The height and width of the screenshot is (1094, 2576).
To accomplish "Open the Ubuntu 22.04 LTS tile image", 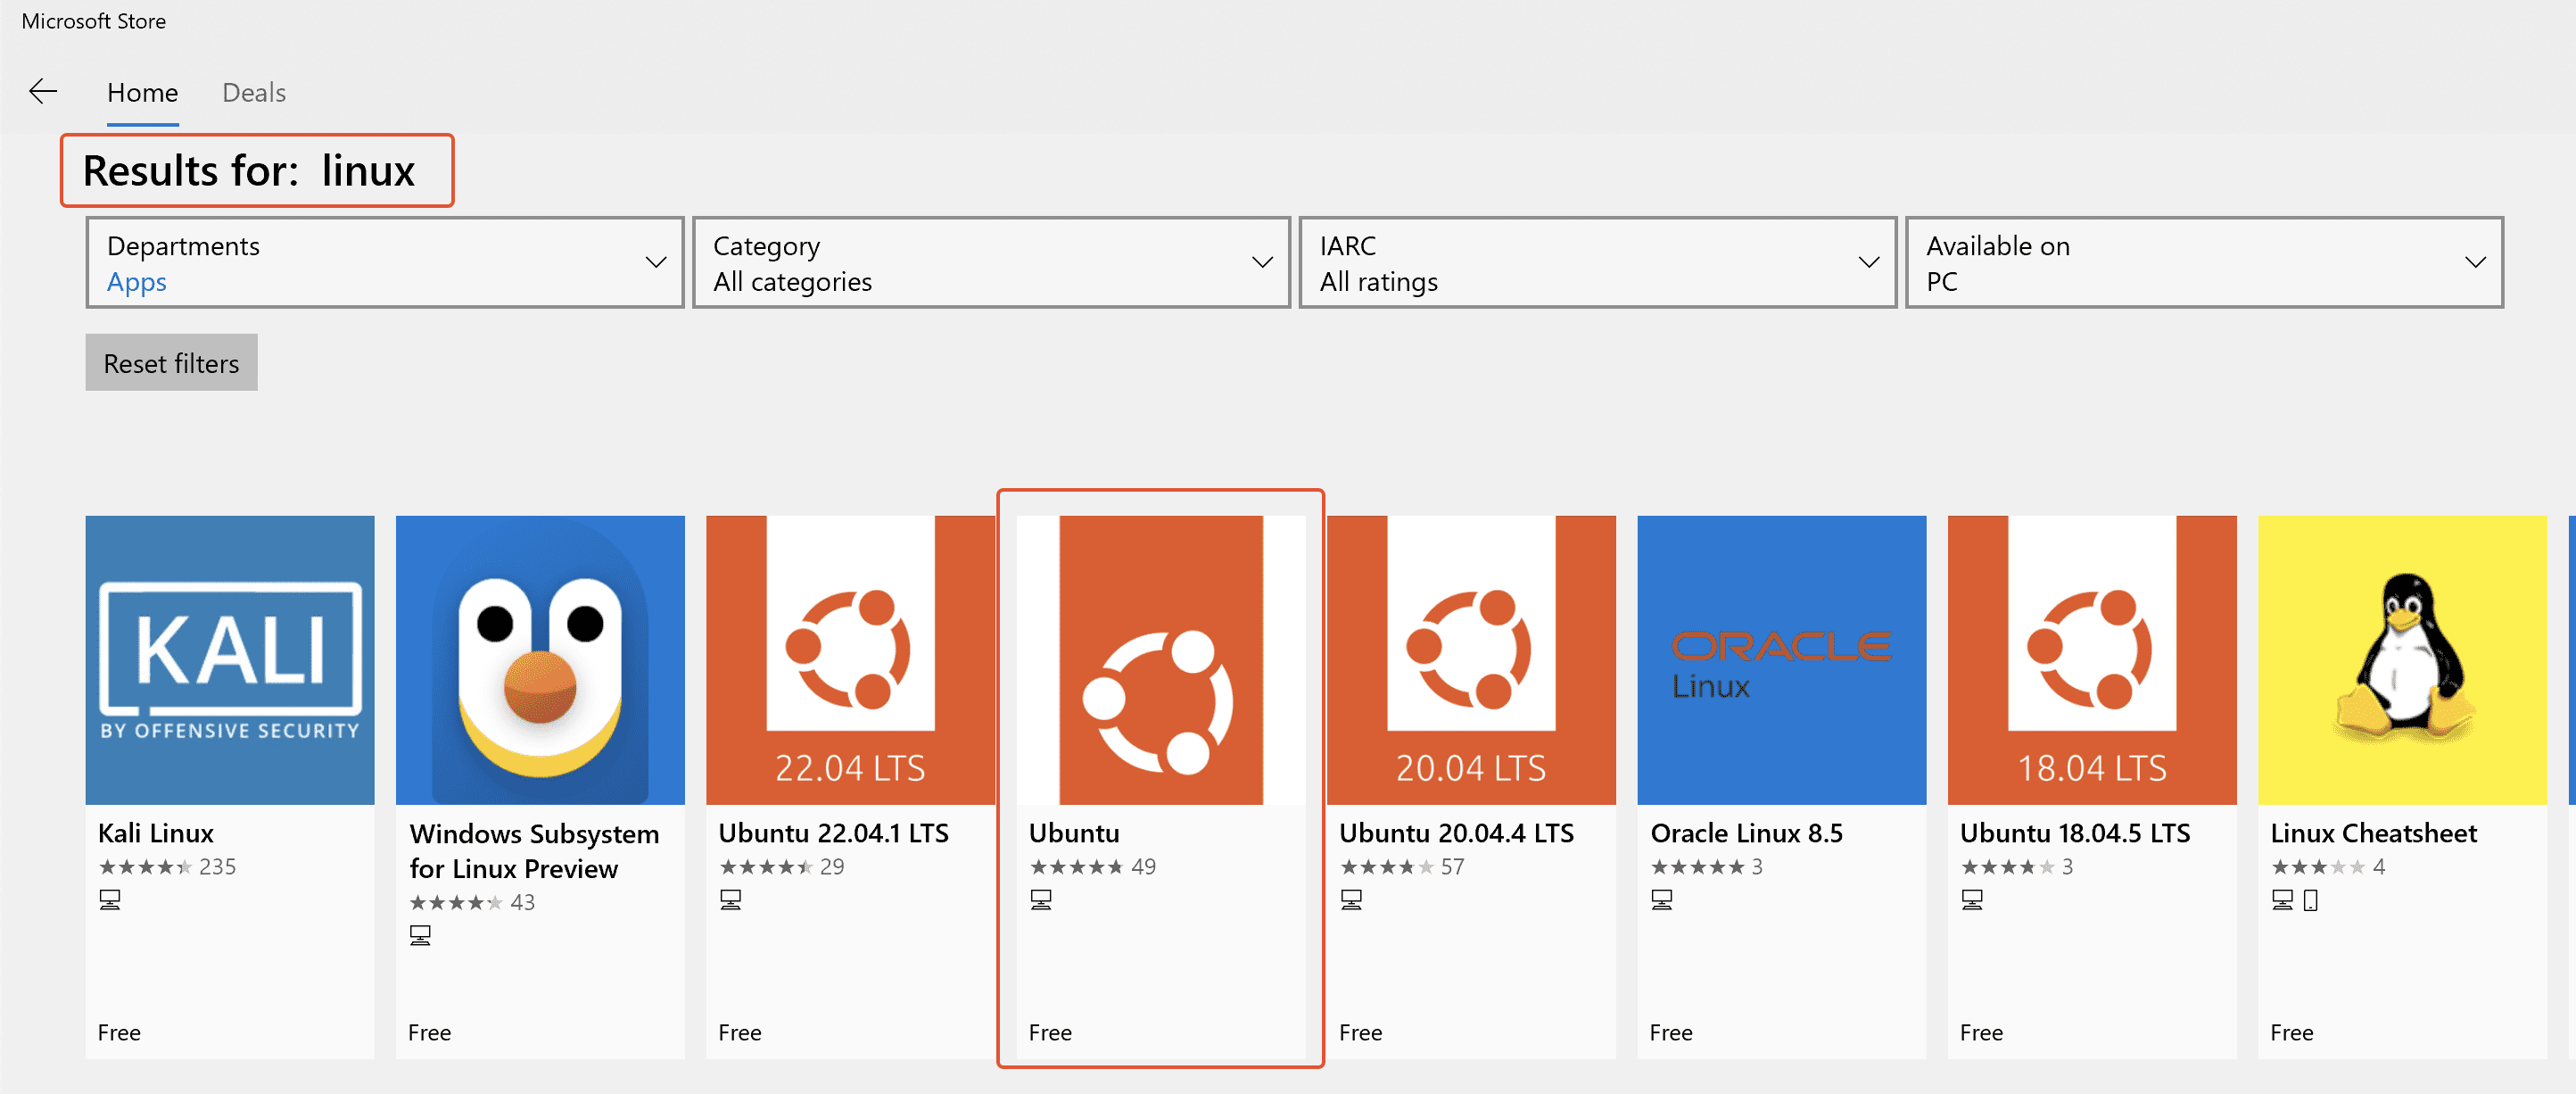I will tap(850, 660).
